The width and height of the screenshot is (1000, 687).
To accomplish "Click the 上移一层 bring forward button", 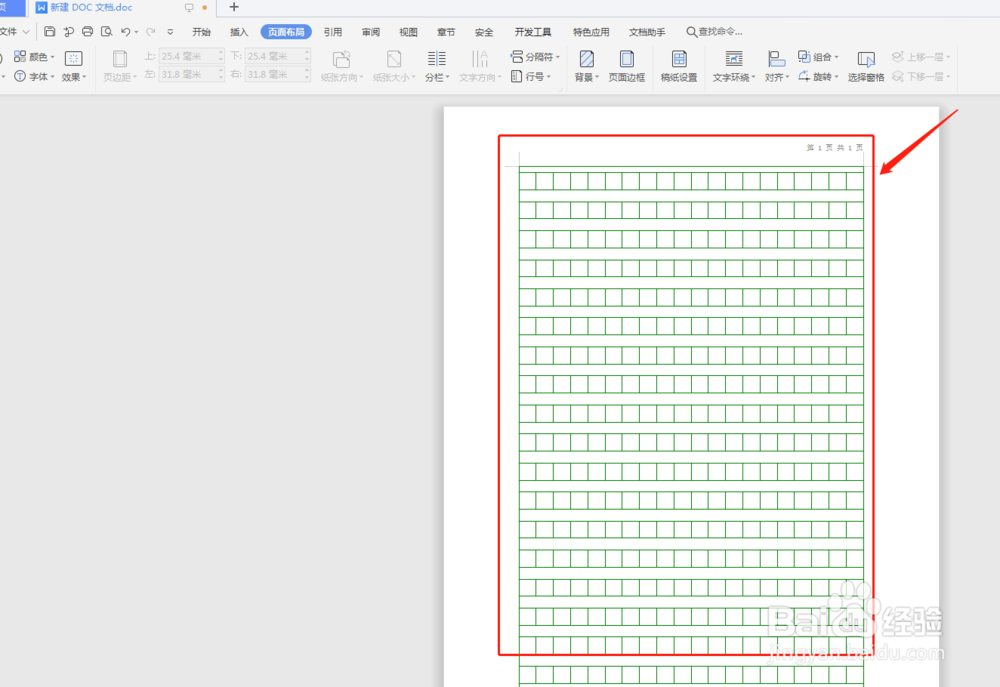I will [921, 57].
